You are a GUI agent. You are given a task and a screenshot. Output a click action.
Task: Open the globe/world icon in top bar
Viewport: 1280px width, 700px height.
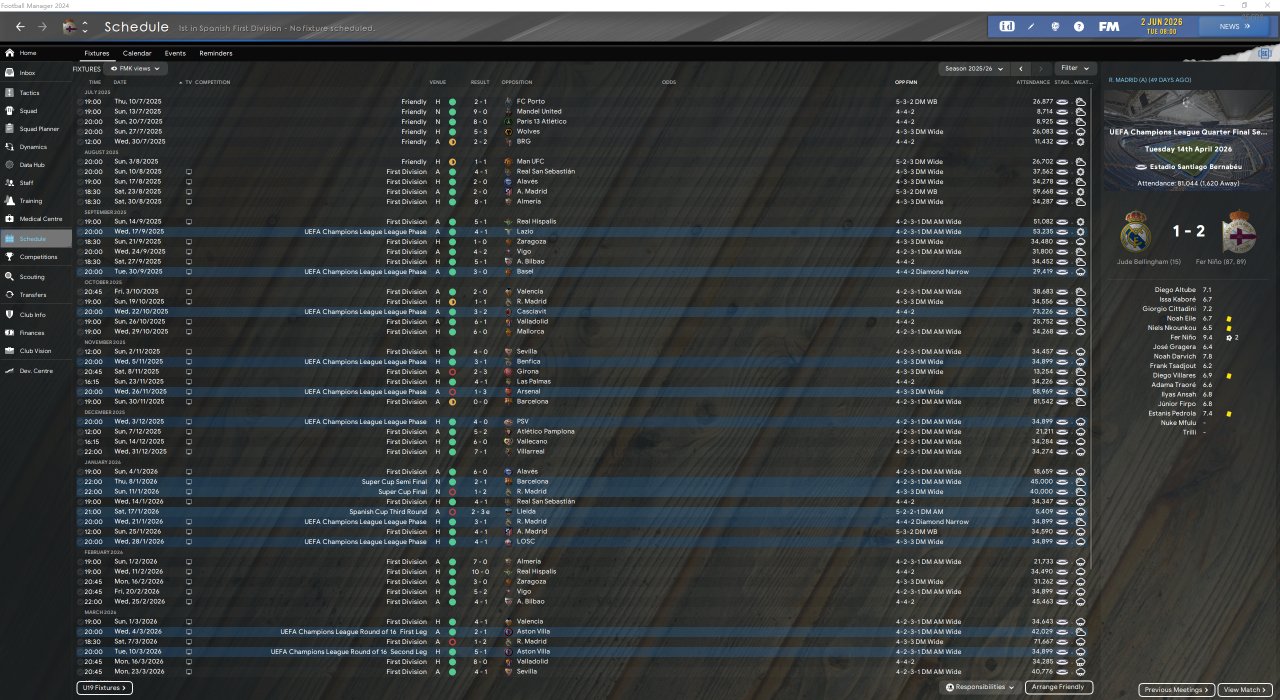(1055, 26)
